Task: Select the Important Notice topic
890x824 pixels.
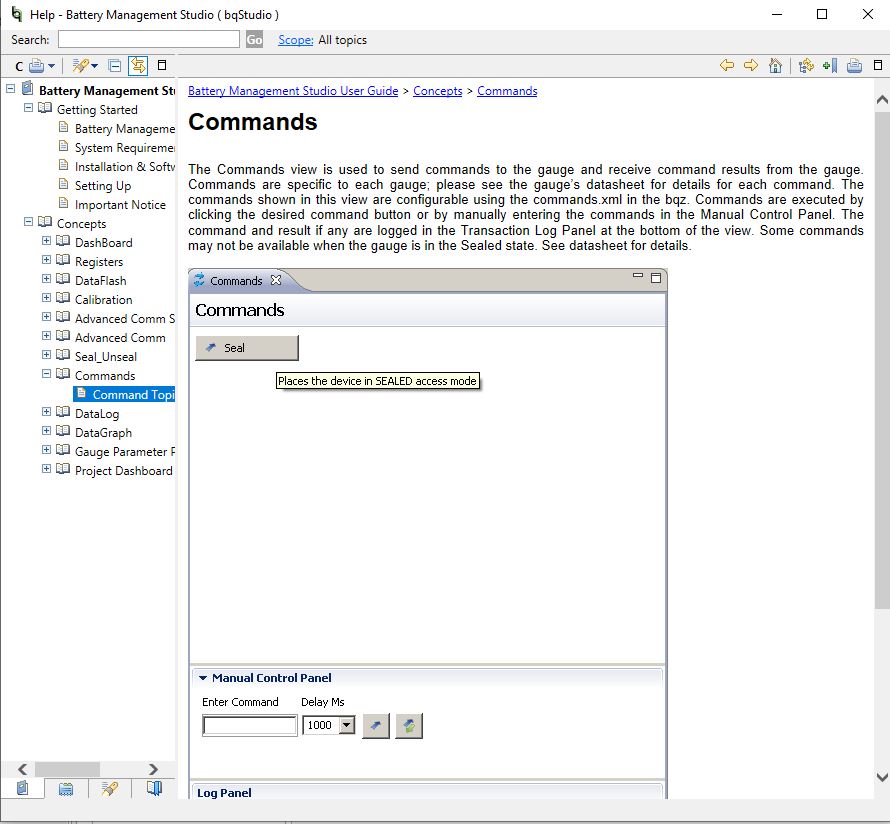Action: point(120,205)
